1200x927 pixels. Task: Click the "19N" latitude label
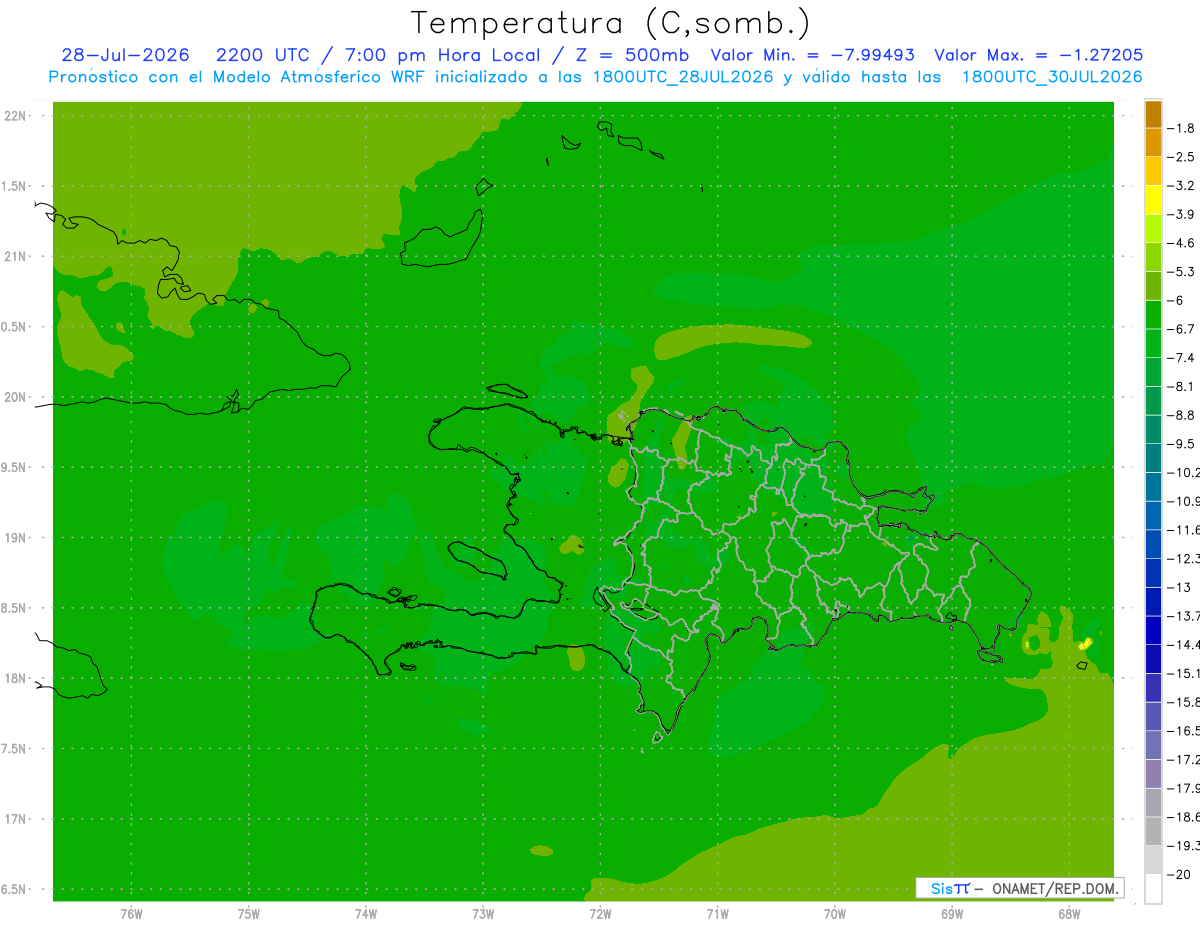point(15,538)
